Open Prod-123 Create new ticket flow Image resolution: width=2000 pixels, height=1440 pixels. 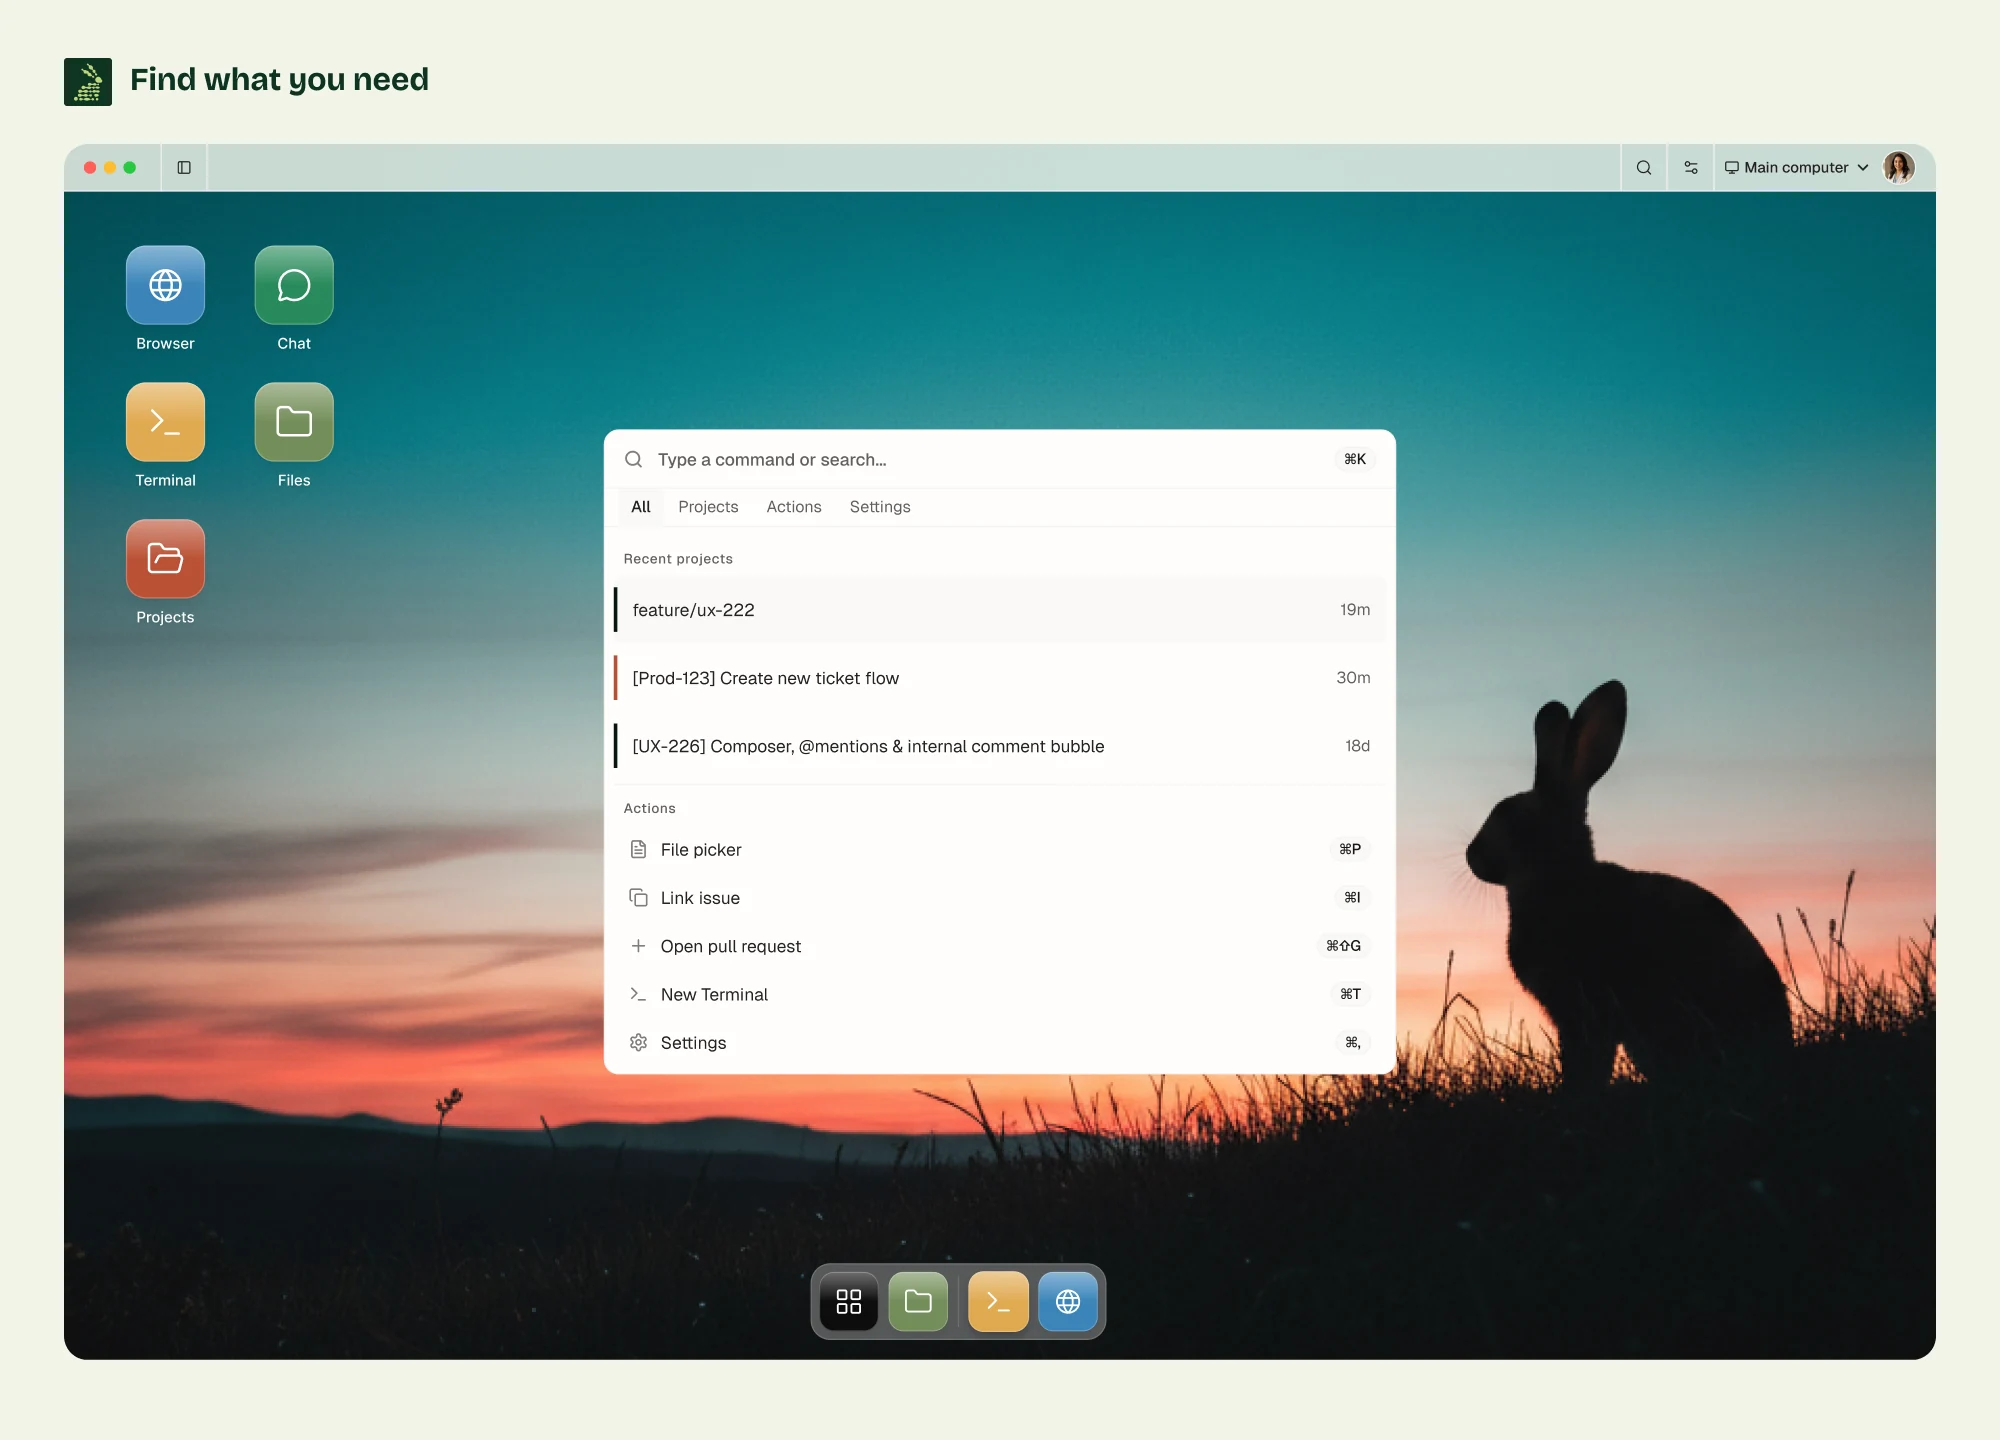point(1000,678)
